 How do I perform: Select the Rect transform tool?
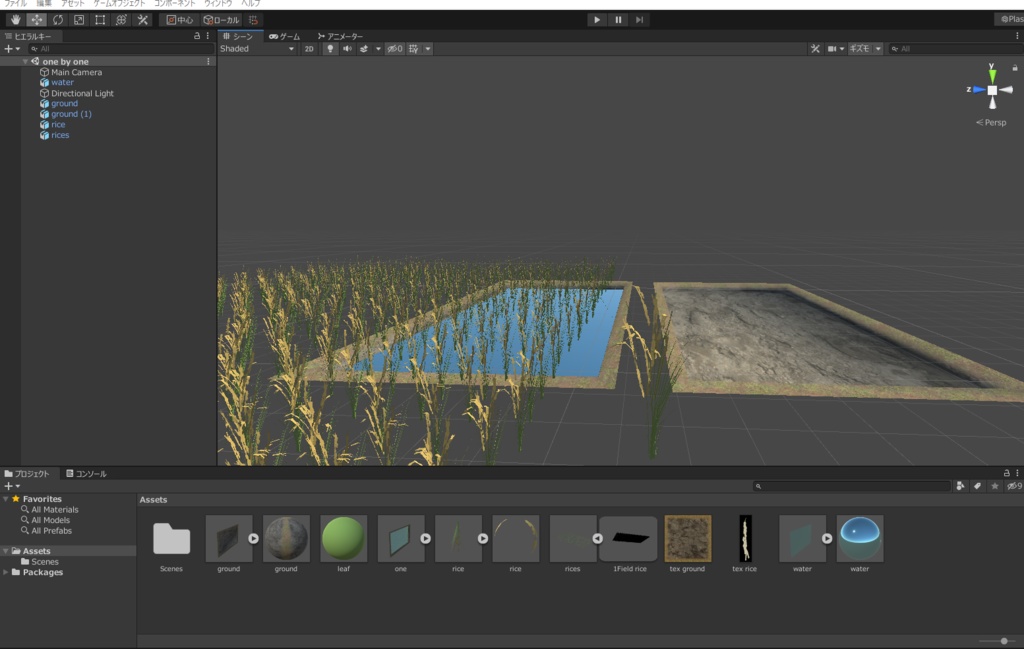pyautogui.click(x=100, y=20)
